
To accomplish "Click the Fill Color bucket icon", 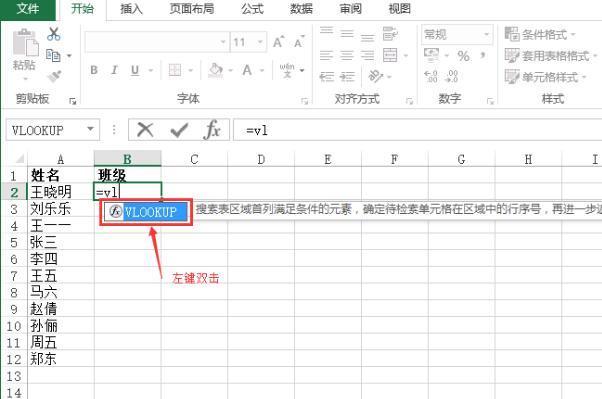I will click(215, 70).
